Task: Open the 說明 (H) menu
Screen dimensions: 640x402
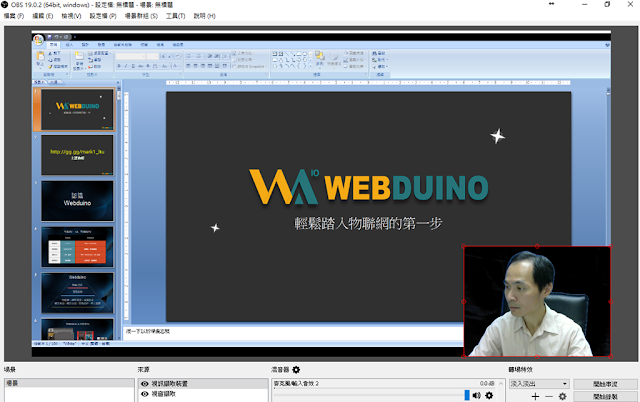Action: point(204,16)
